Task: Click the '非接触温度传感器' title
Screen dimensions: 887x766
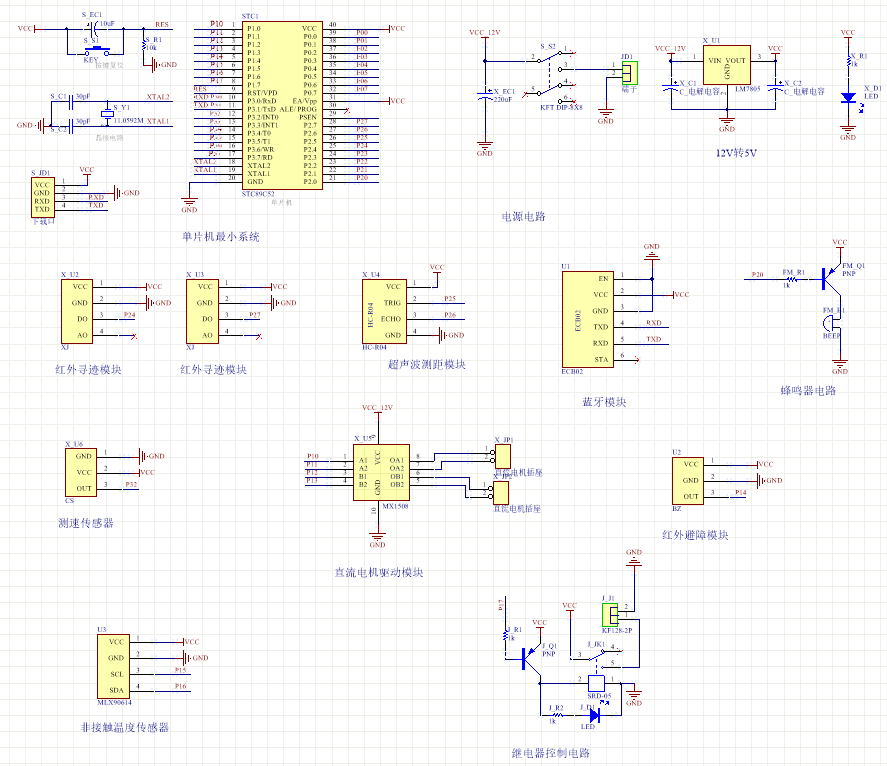Action: 125,727
